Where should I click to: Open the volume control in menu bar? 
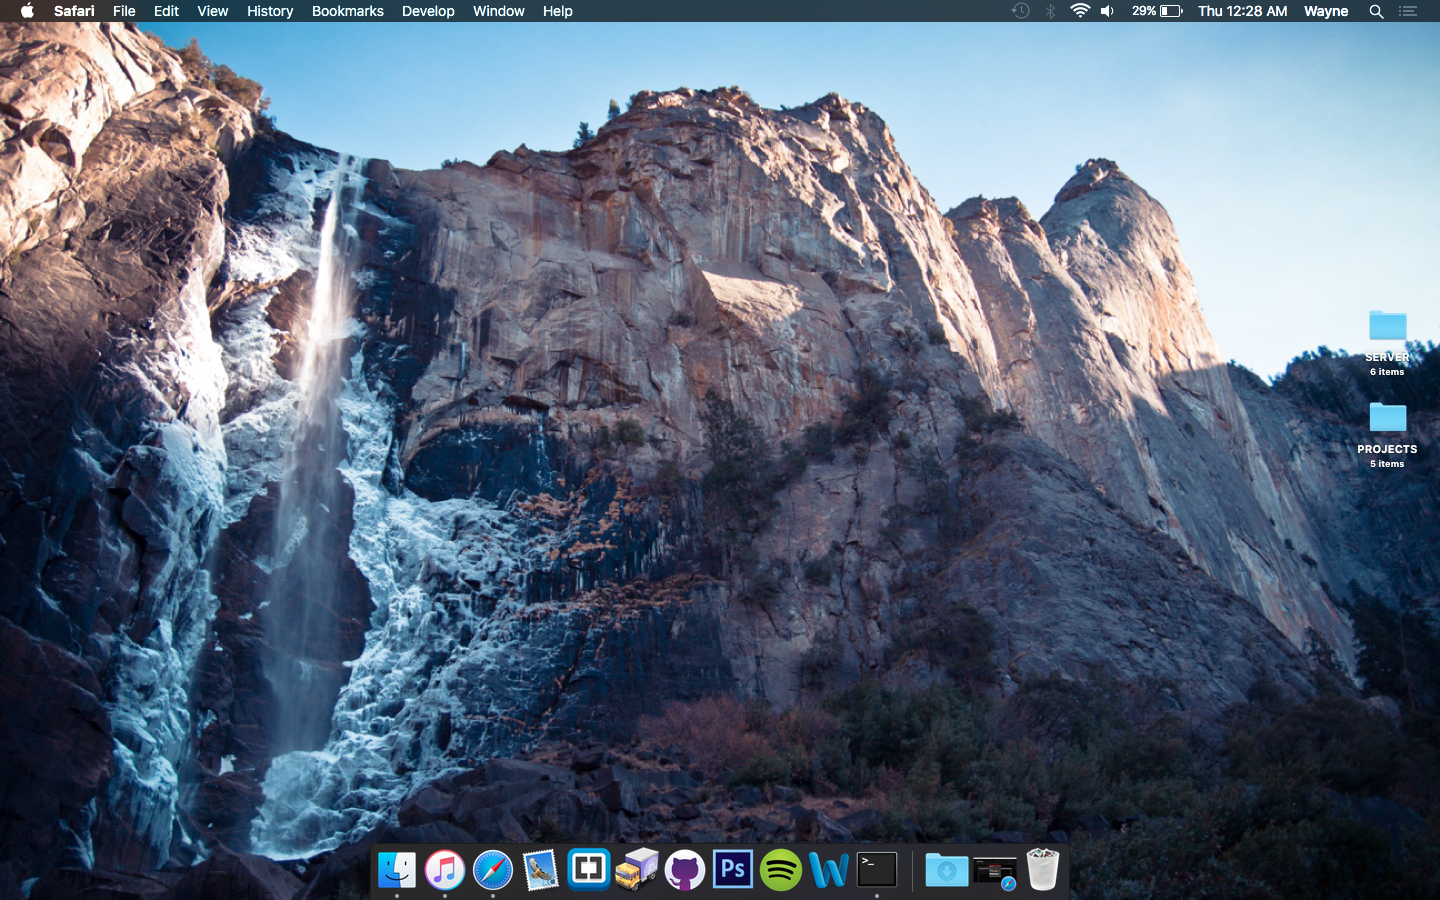[x=1108, y=11]
